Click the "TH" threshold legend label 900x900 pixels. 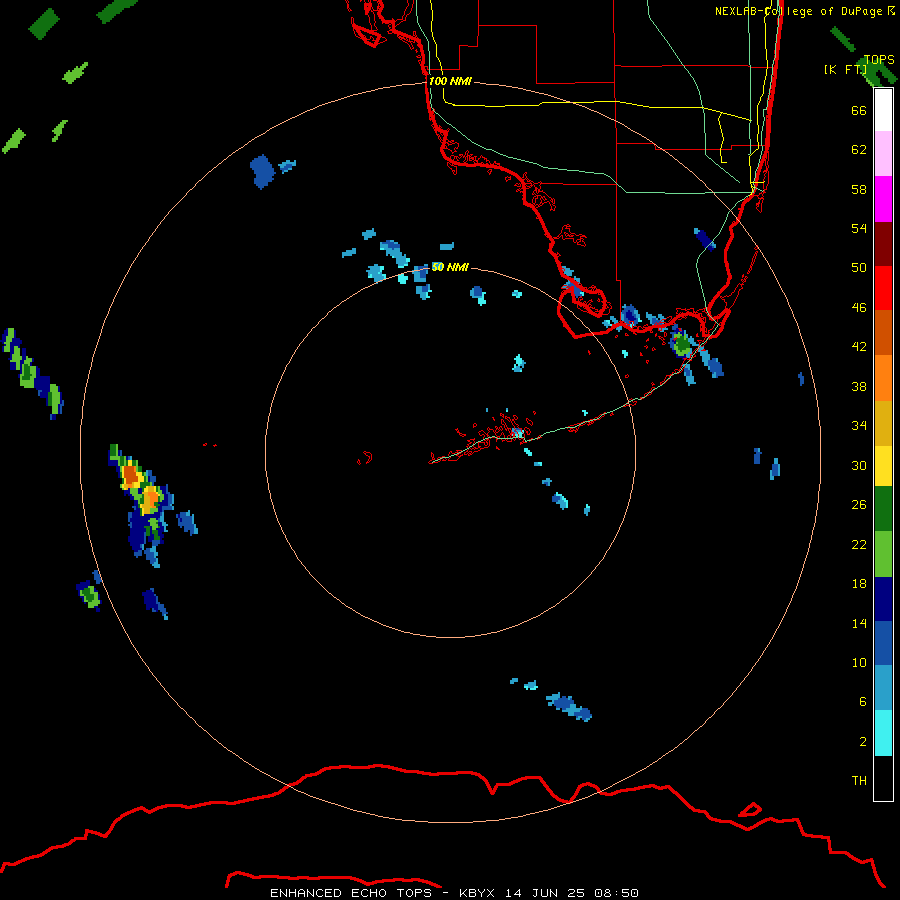tap(859, 781)
